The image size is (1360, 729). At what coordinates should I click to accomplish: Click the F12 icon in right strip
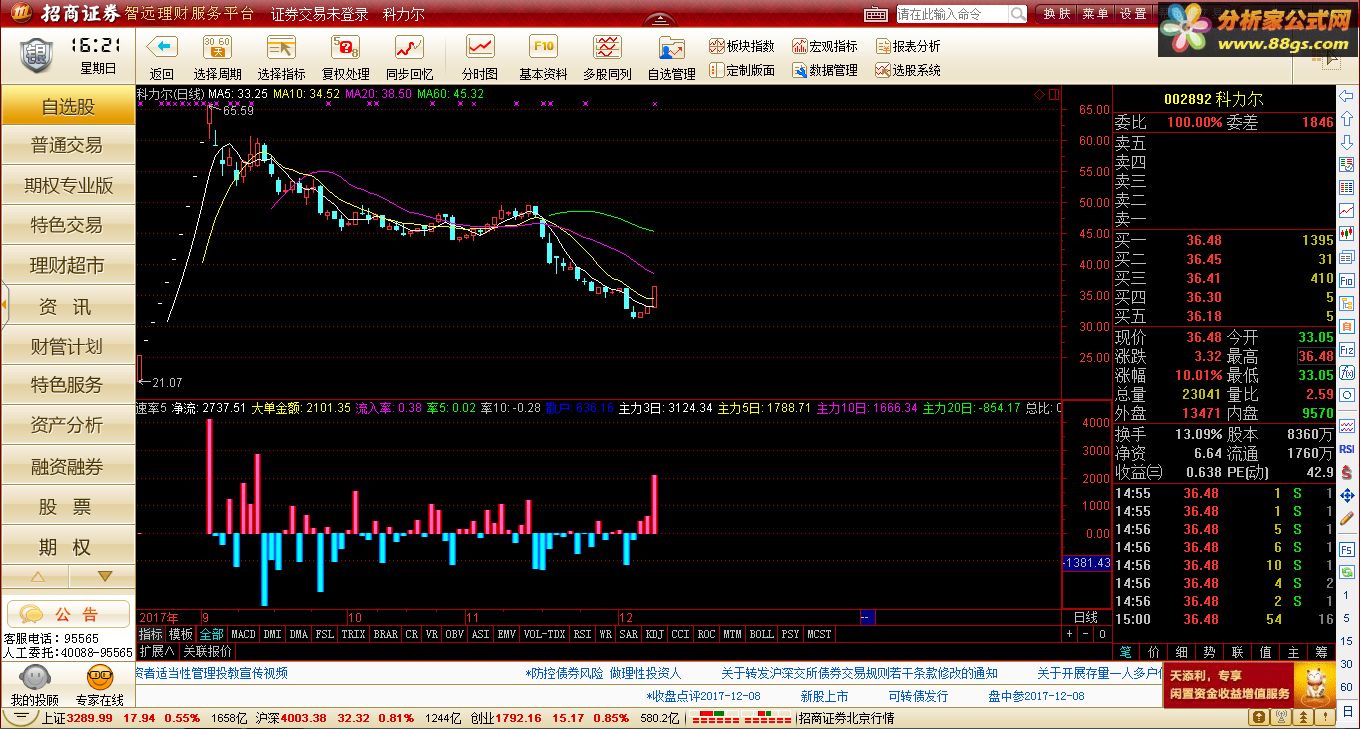pyautogui.click(x=1347, y=351)
